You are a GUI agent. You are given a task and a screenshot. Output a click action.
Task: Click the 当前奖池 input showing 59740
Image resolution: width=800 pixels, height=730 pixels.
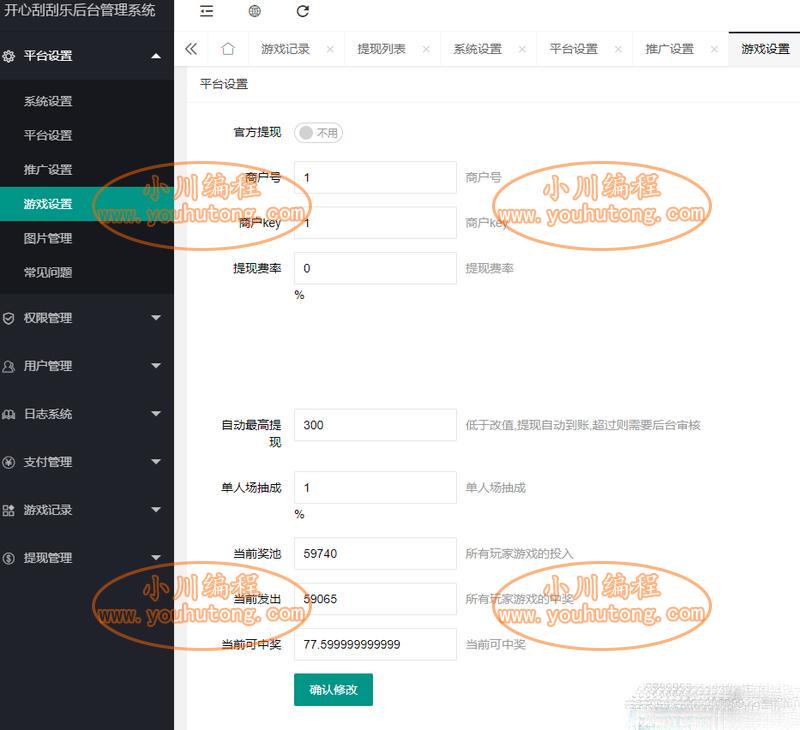[x=375, y=553]
